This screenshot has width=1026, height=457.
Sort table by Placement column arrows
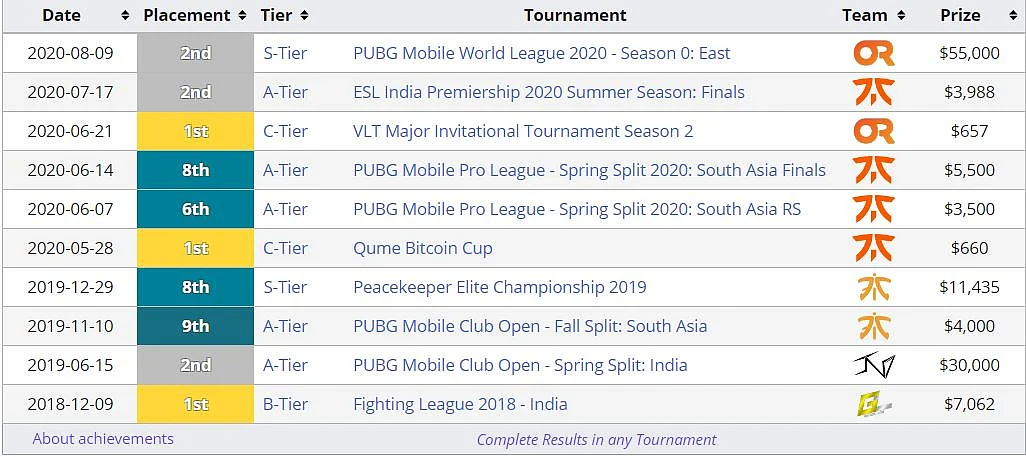[242, 16]
